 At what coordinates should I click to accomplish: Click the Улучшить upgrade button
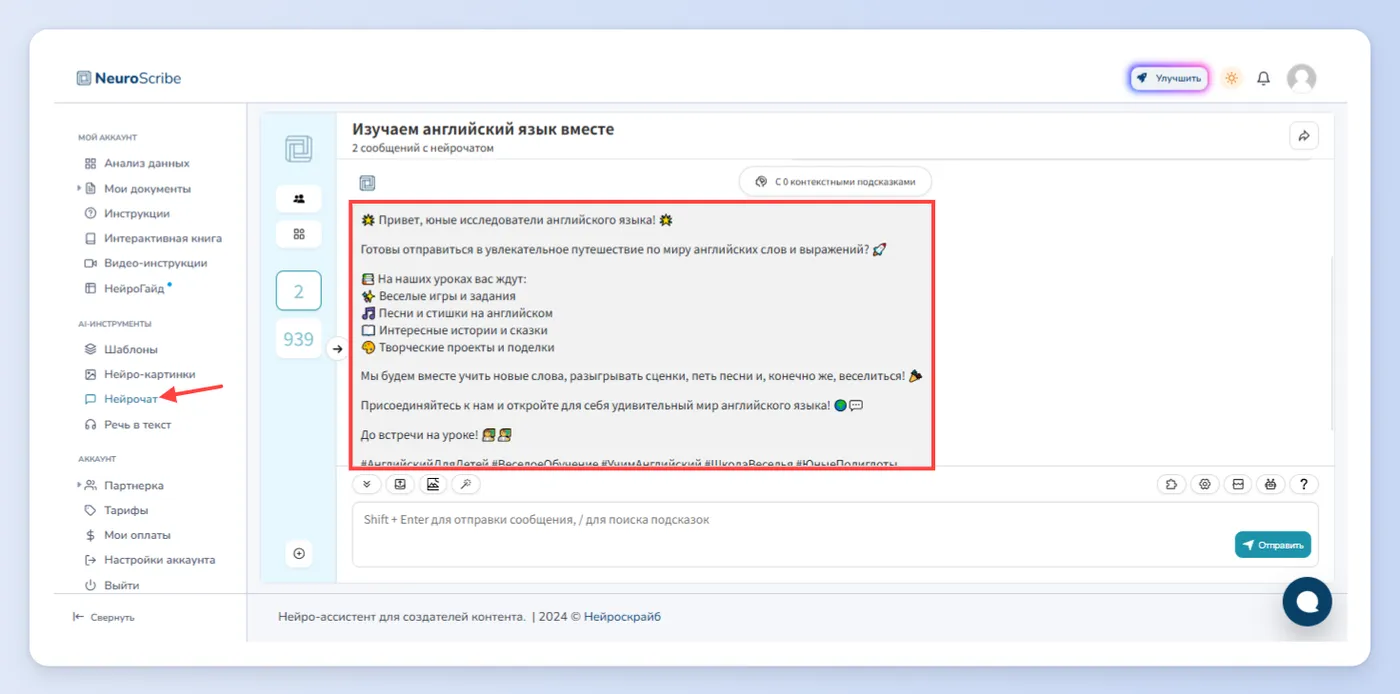tap(1169, 78)
